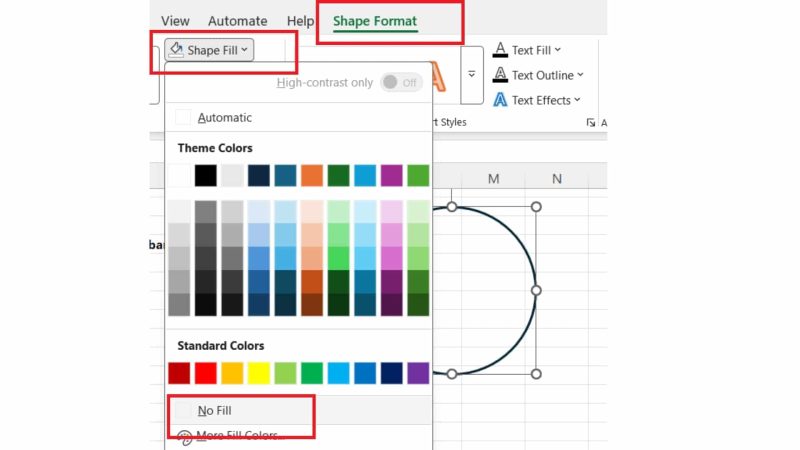Select standard purple color swatch
Image resolution: width=800 pixels, height=450 pixels.
[x=418, y=373]
